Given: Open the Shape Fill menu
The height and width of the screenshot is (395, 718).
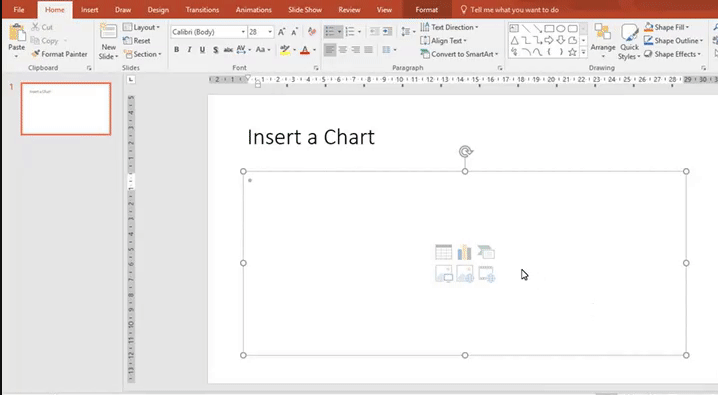Looking at the screenshot, I should tap(666, 27).
